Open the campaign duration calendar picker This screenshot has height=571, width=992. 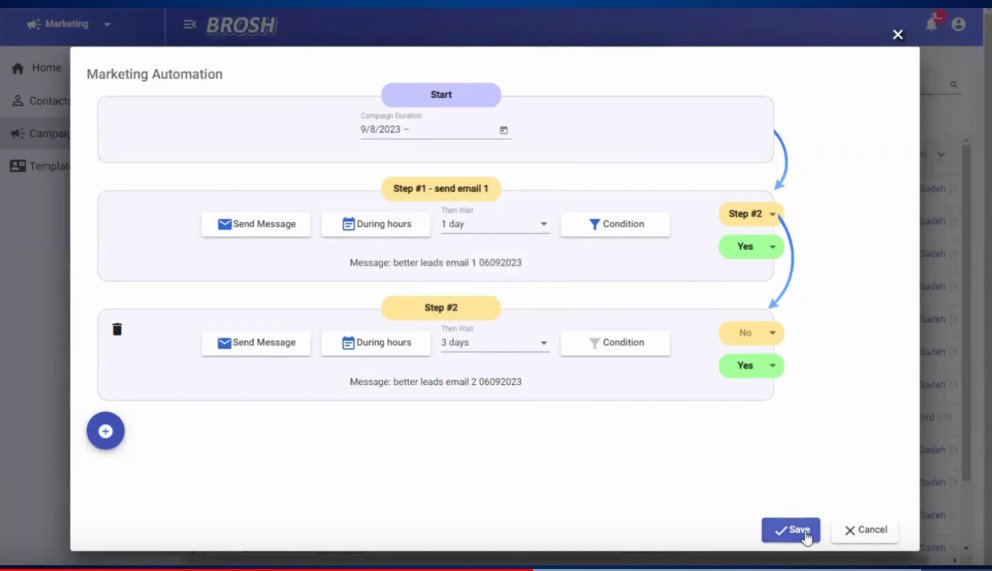click(503, 130)
